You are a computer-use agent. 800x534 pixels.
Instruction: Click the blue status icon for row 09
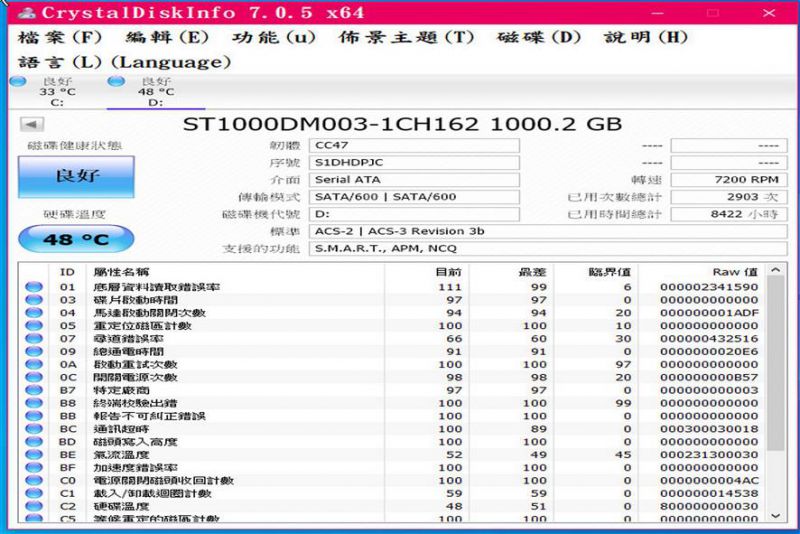click(34, 351)
